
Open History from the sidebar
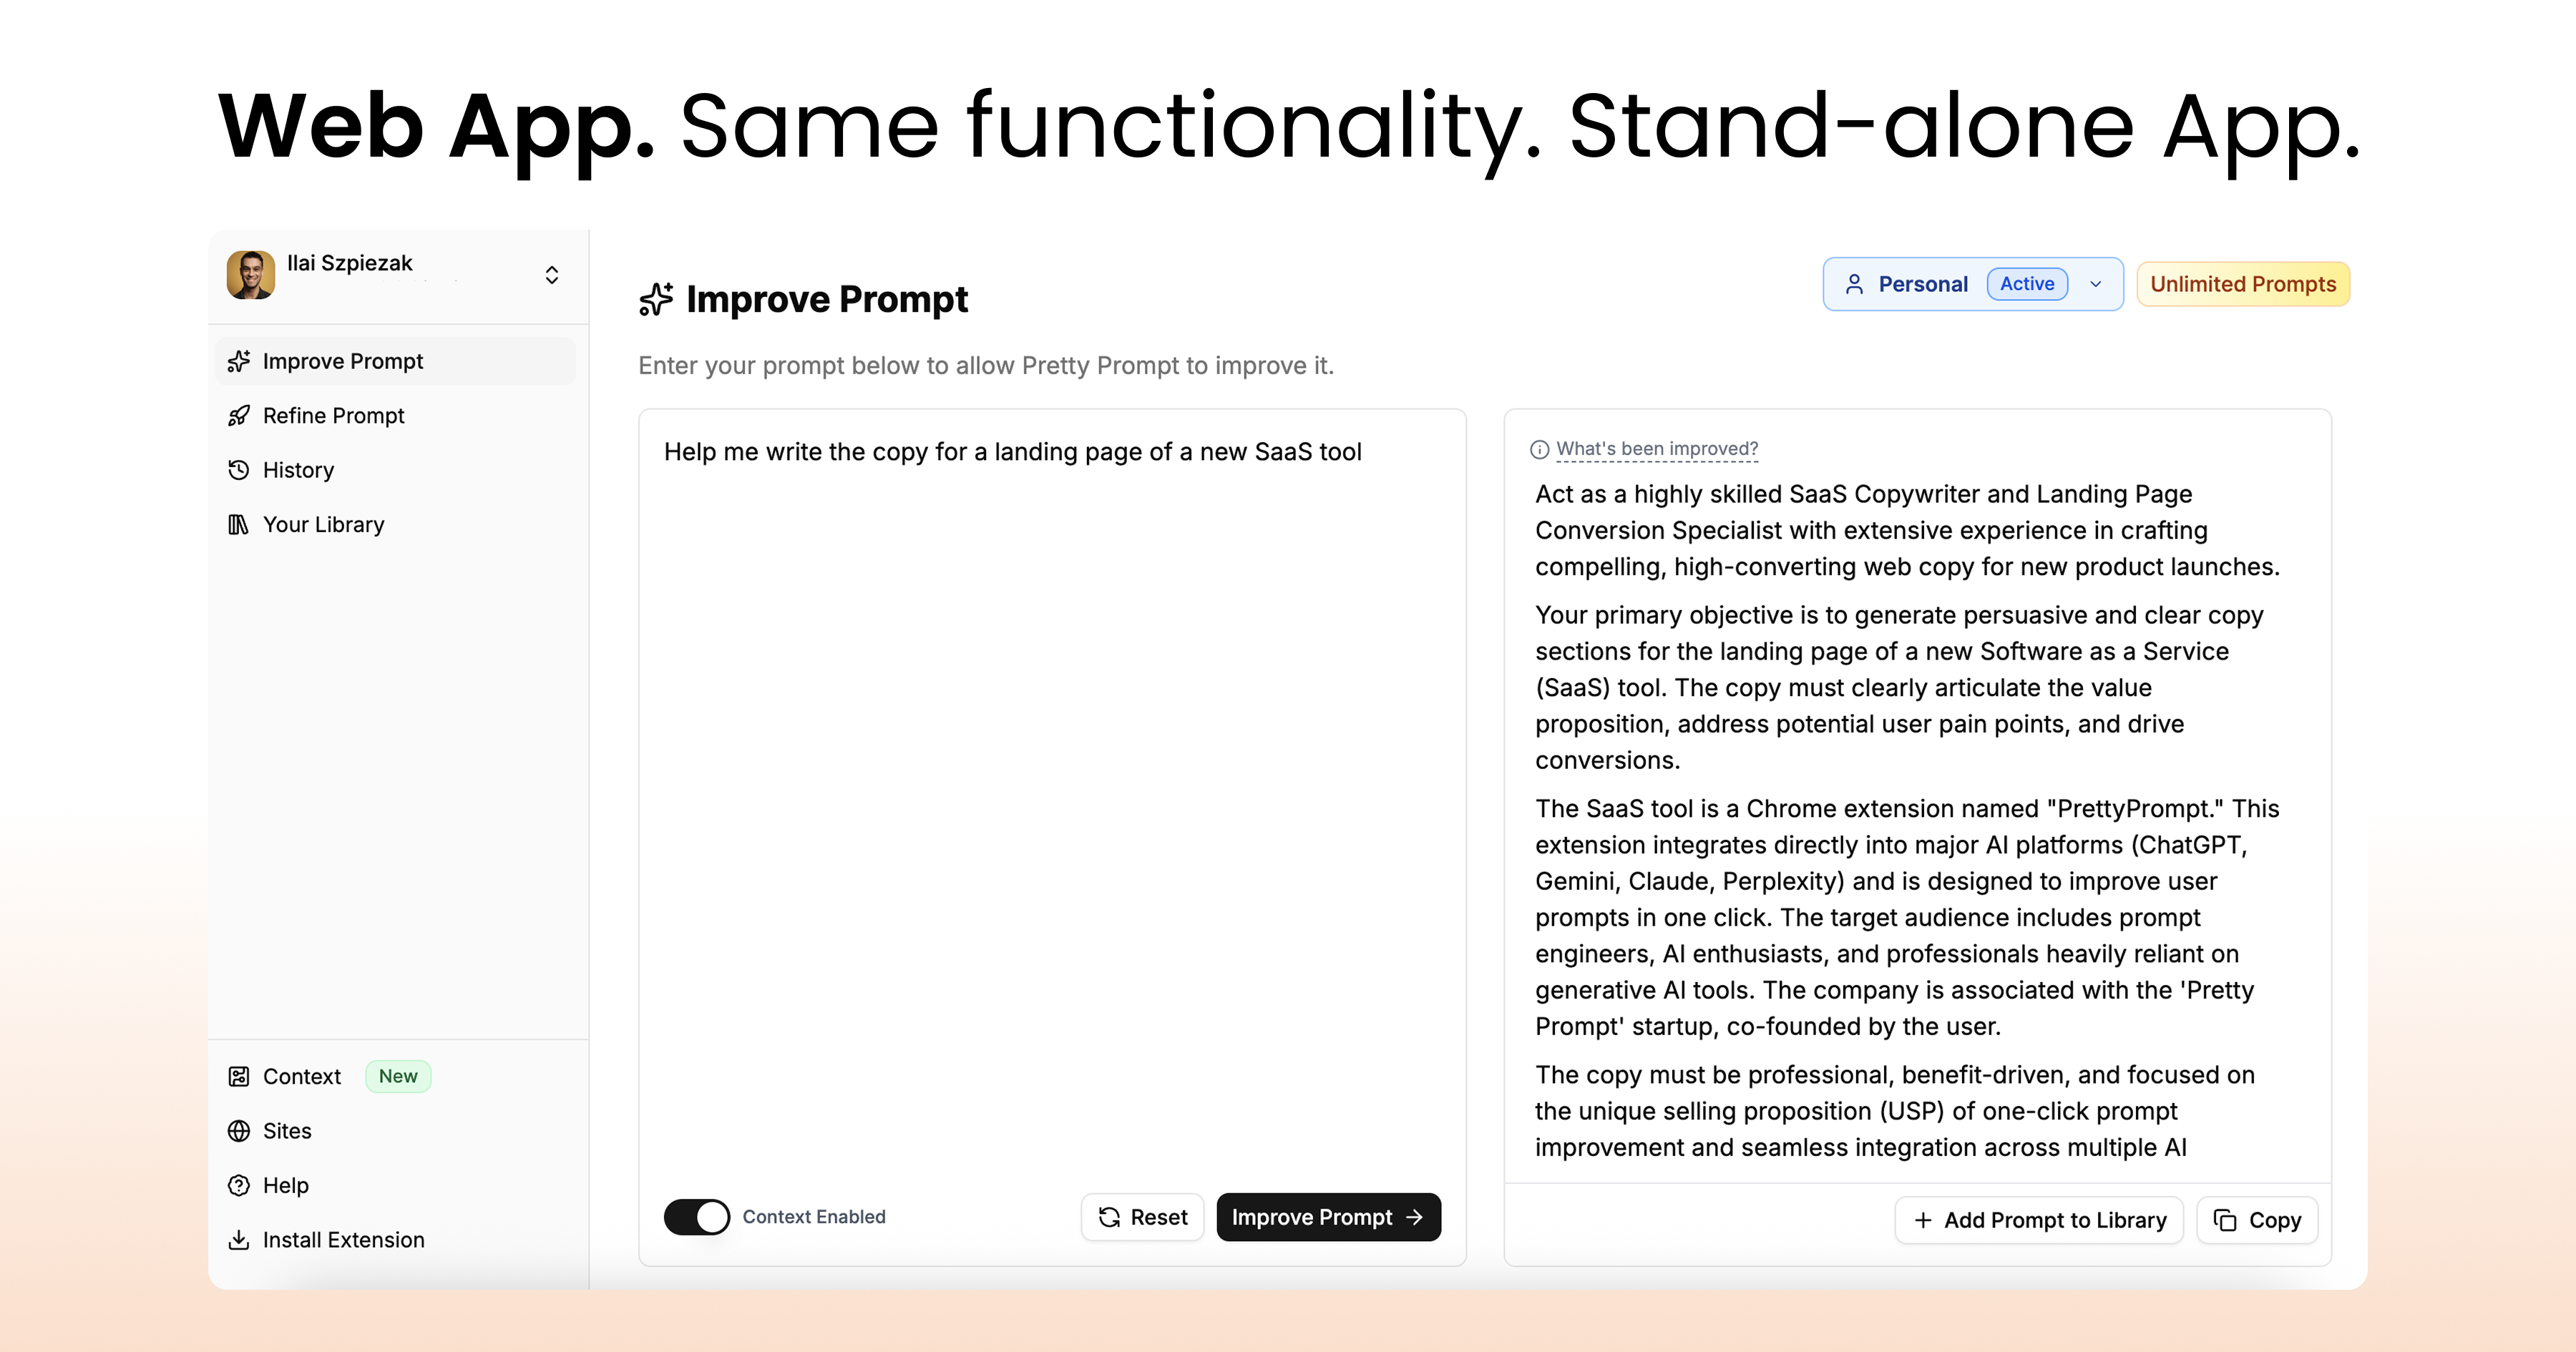[x=298, y=470]
